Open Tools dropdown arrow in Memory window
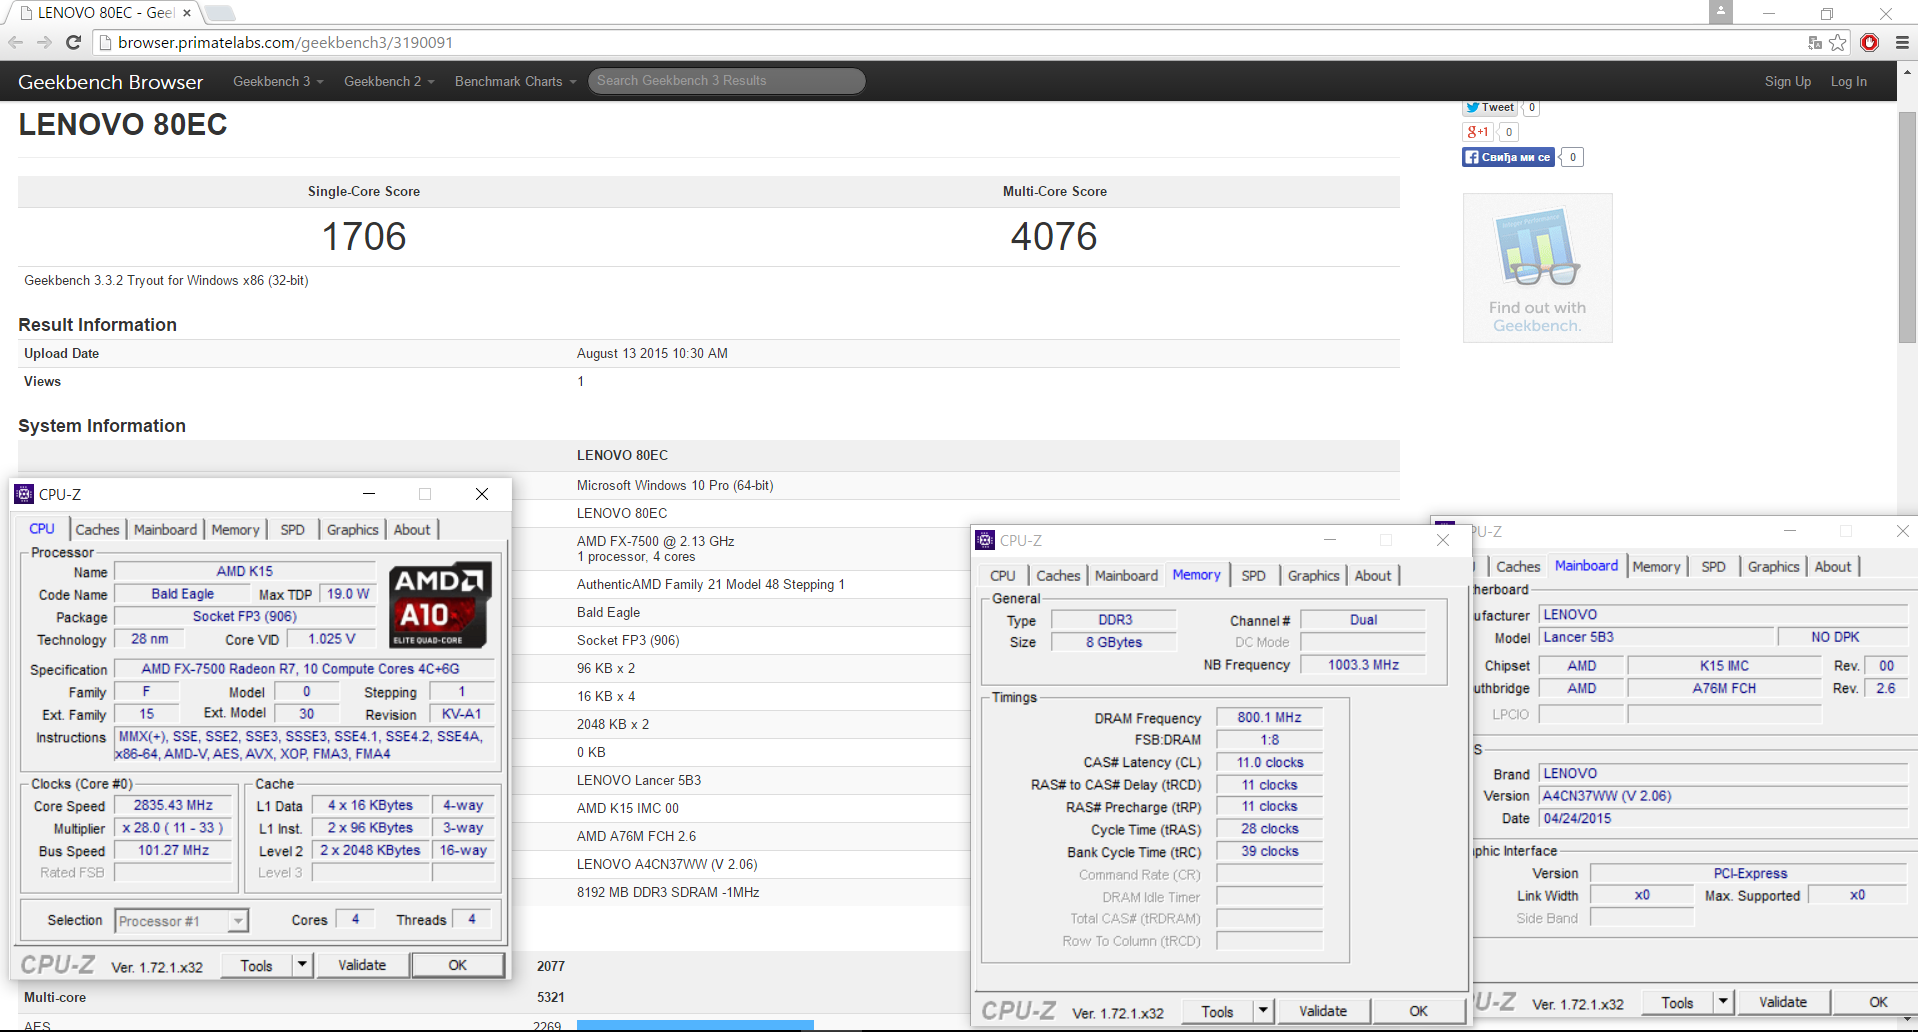This screenshot has width=1918, height=1032. coord(1263,1011)
